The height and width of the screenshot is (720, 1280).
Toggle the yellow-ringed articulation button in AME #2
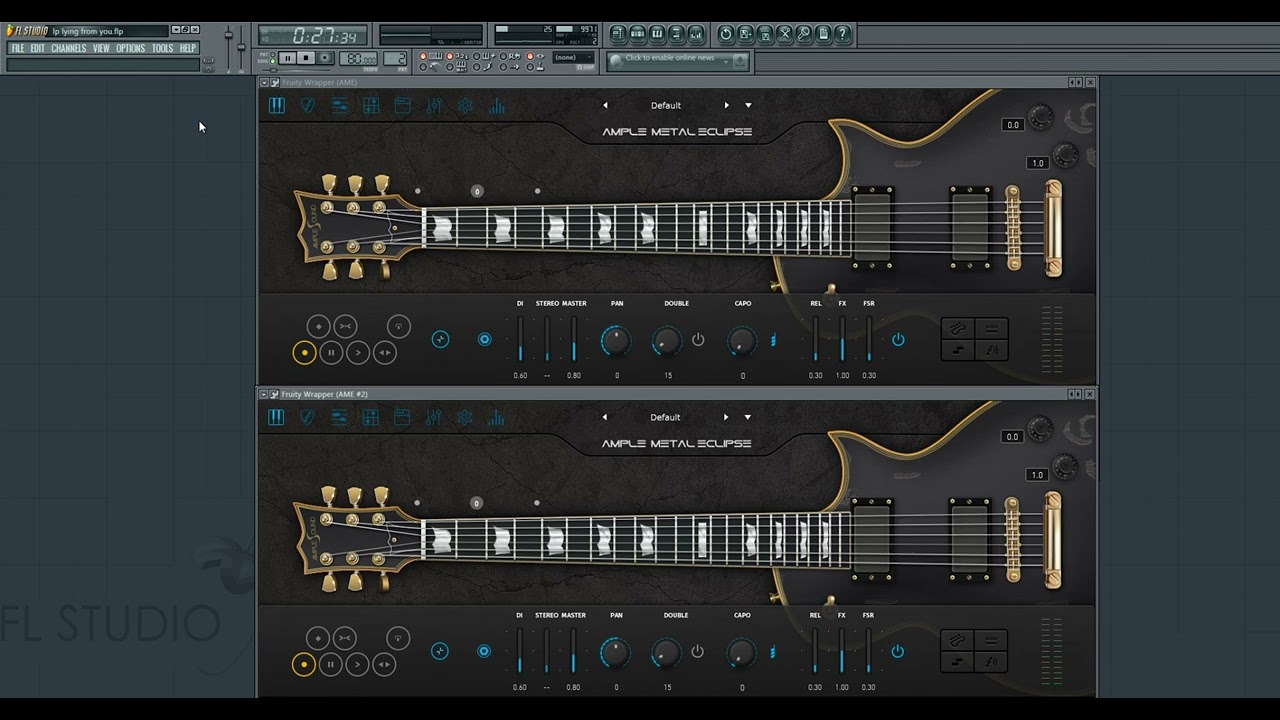304,664
